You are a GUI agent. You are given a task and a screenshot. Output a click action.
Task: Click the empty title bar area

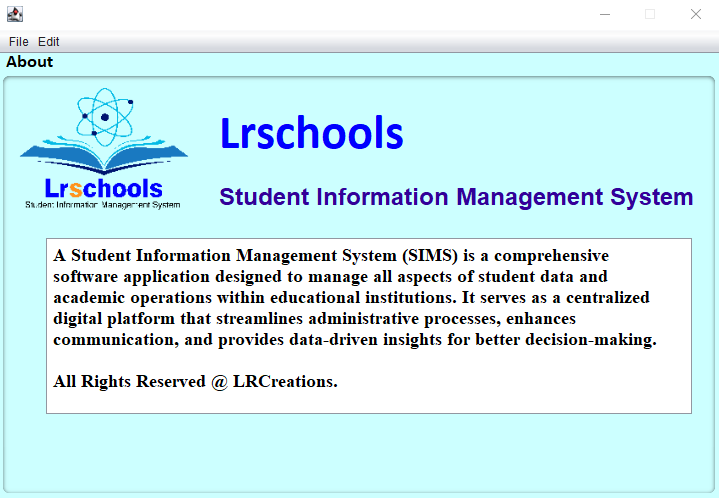(x=300, y=14)
